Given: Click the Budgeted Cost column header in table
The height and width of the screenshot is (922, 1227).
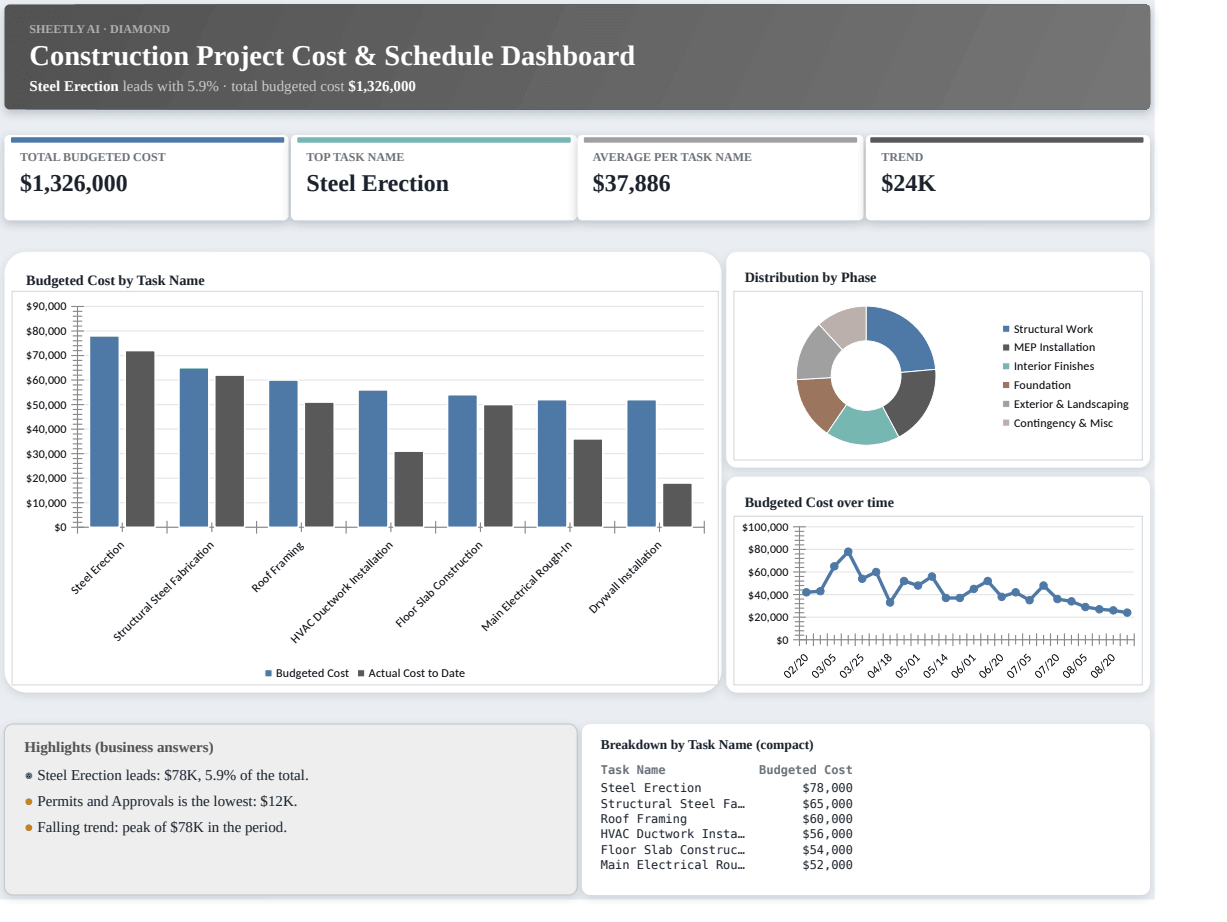Looking at the screenshot, I should 806,770.
